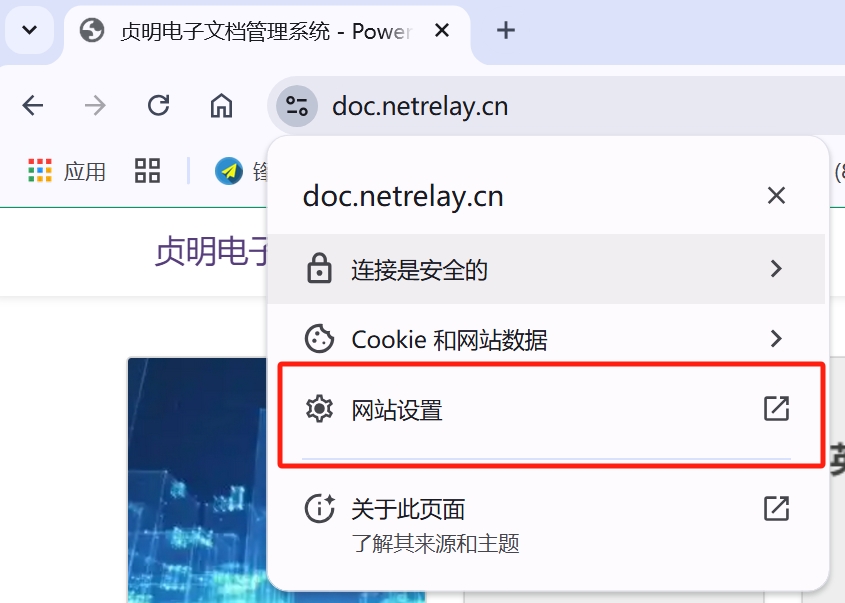Click the site information tune icon

point(296,106)
